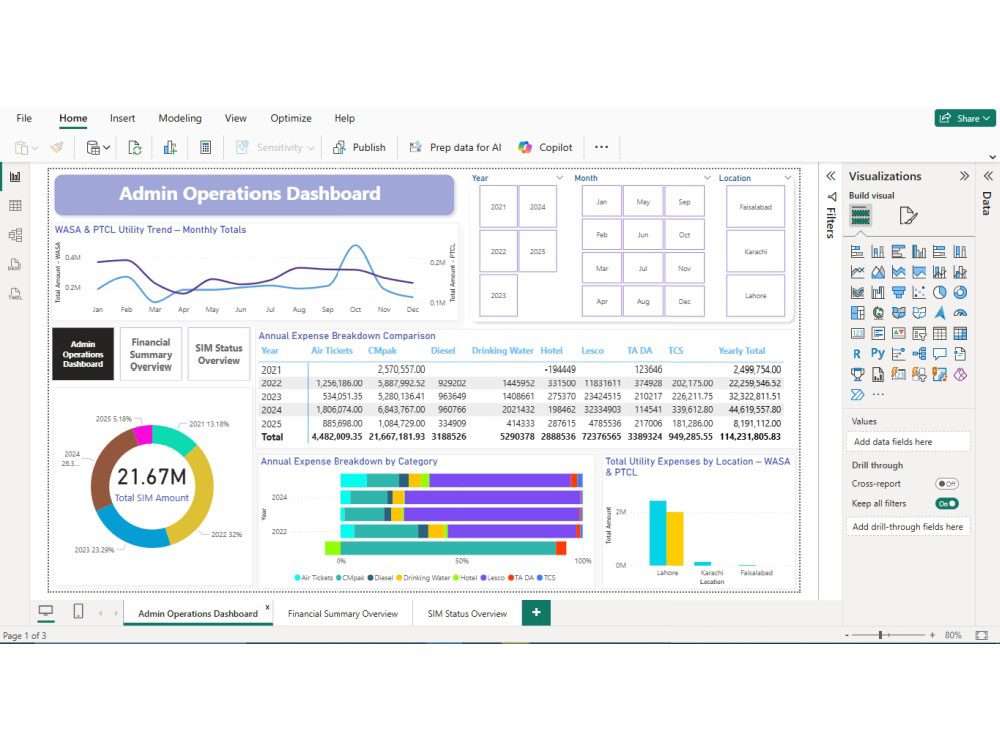Viewport: 1000px width, 750px height.
Task: Select Faisalabad in the Location slicer
Action: (756, 207)
